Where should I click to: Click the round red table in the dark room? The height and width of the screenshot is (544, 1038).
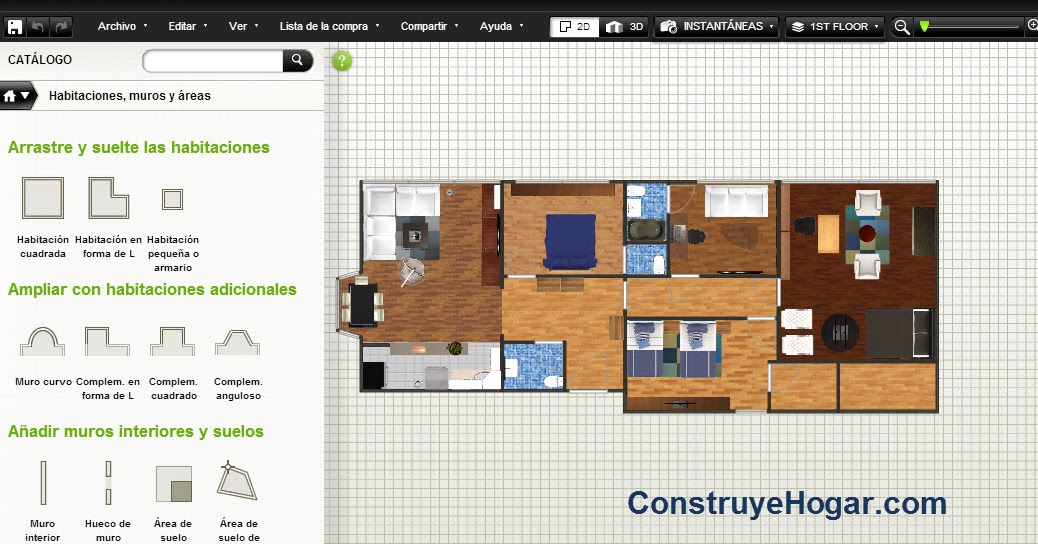(x=867, y=234)
